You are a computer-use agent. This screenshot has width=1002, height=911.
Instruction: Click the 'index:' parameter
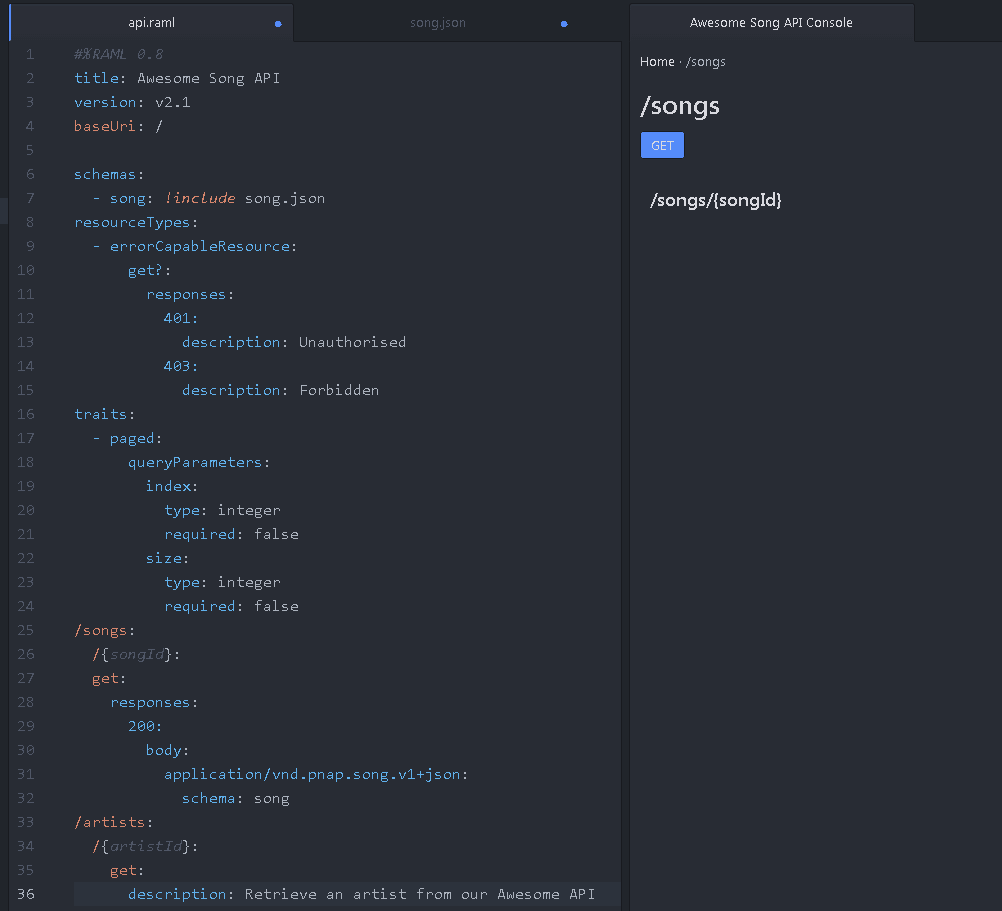point(172,486)
